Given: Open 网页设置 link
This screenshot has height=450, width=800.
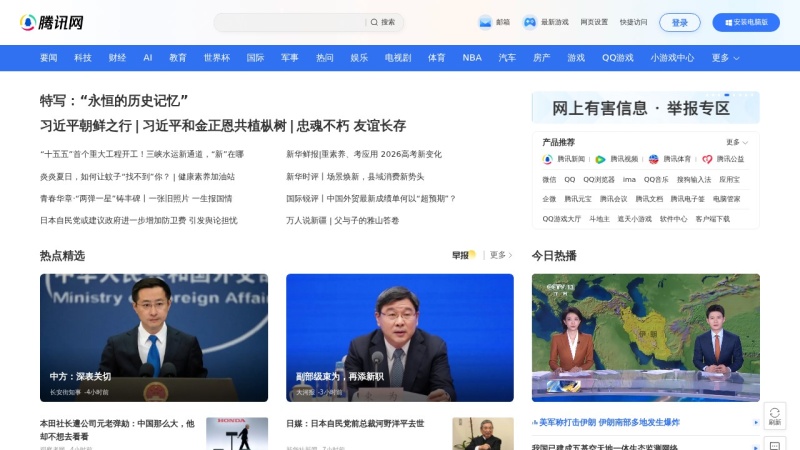Looking at the screenshot, I should coord(594,22).
